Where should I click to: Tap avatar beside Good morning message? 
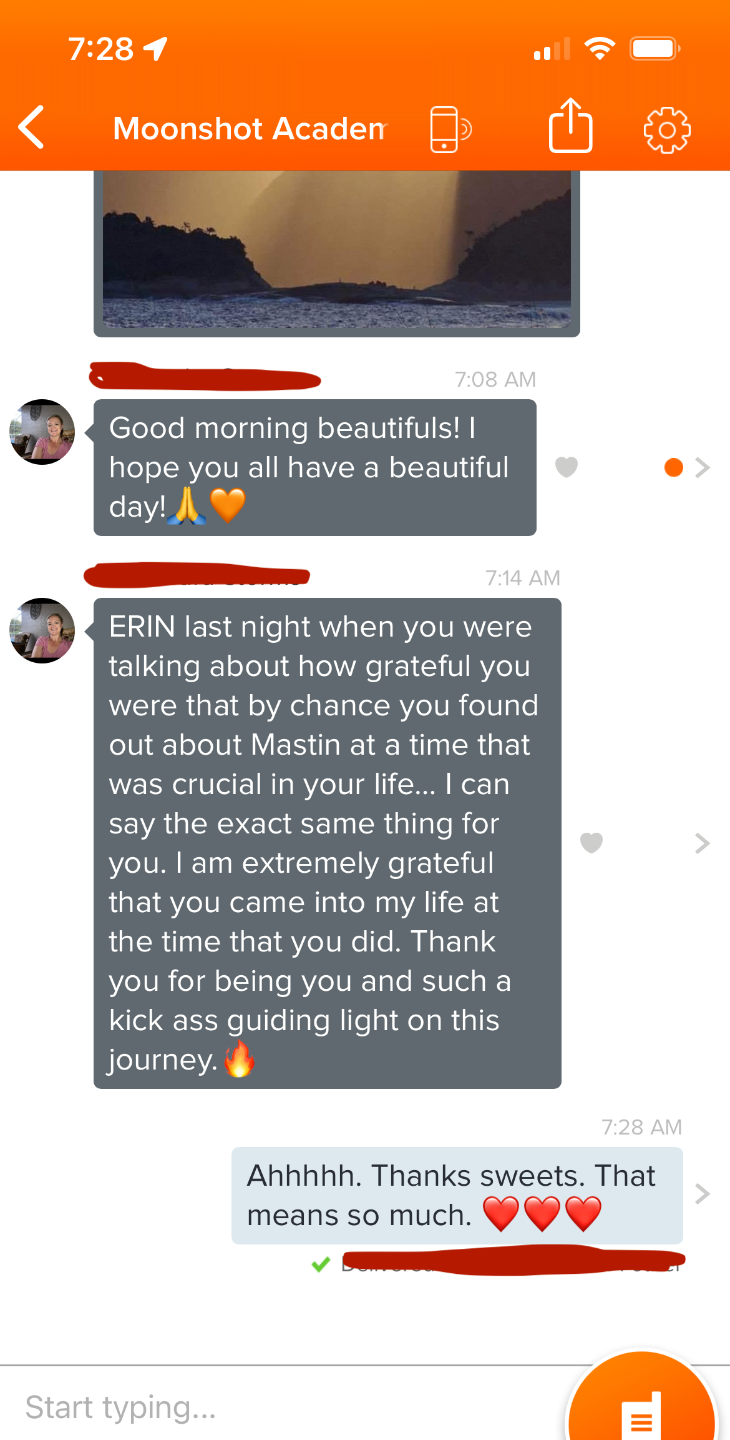coord(42,432)
